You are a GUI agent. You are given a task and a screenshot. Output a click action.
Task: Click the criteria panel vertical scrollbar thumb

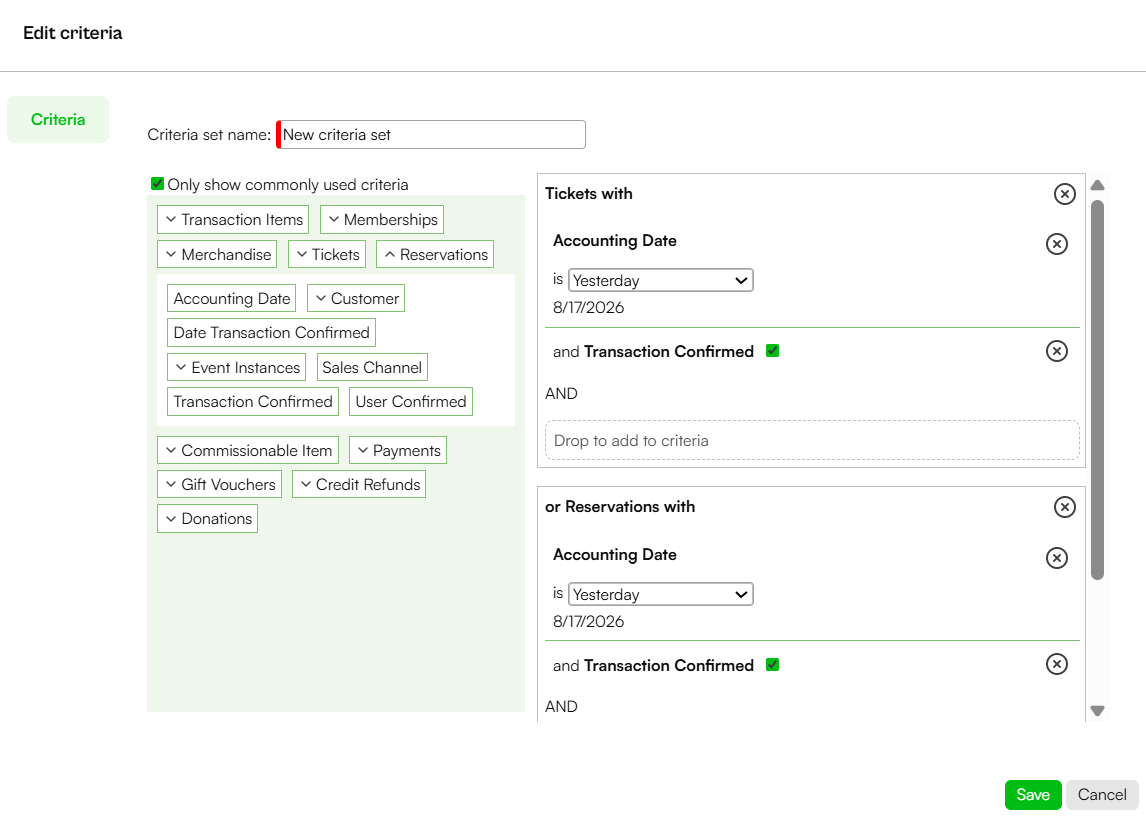(1097, 390)
